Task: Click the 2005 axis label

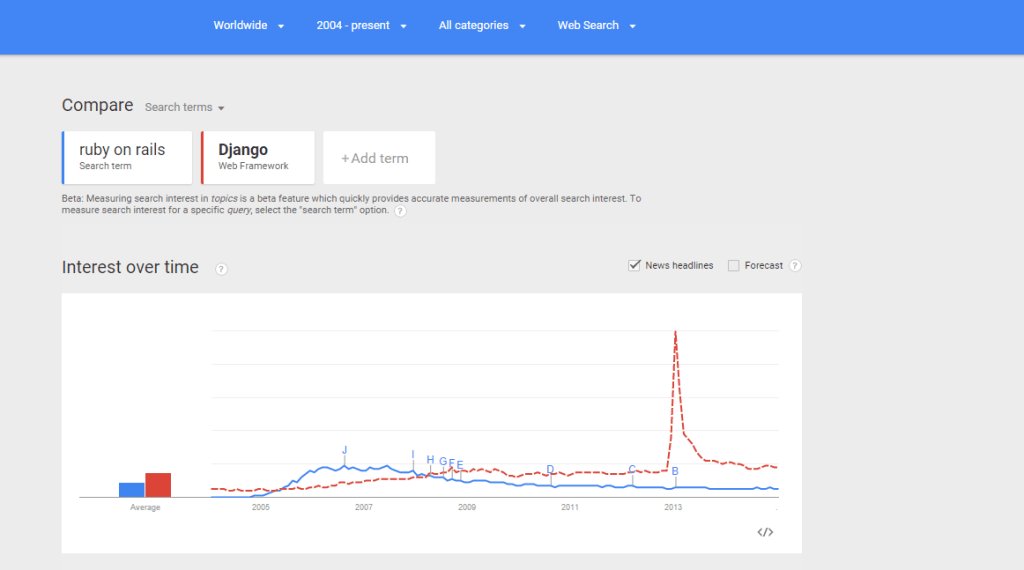Action: pos(261,507)
